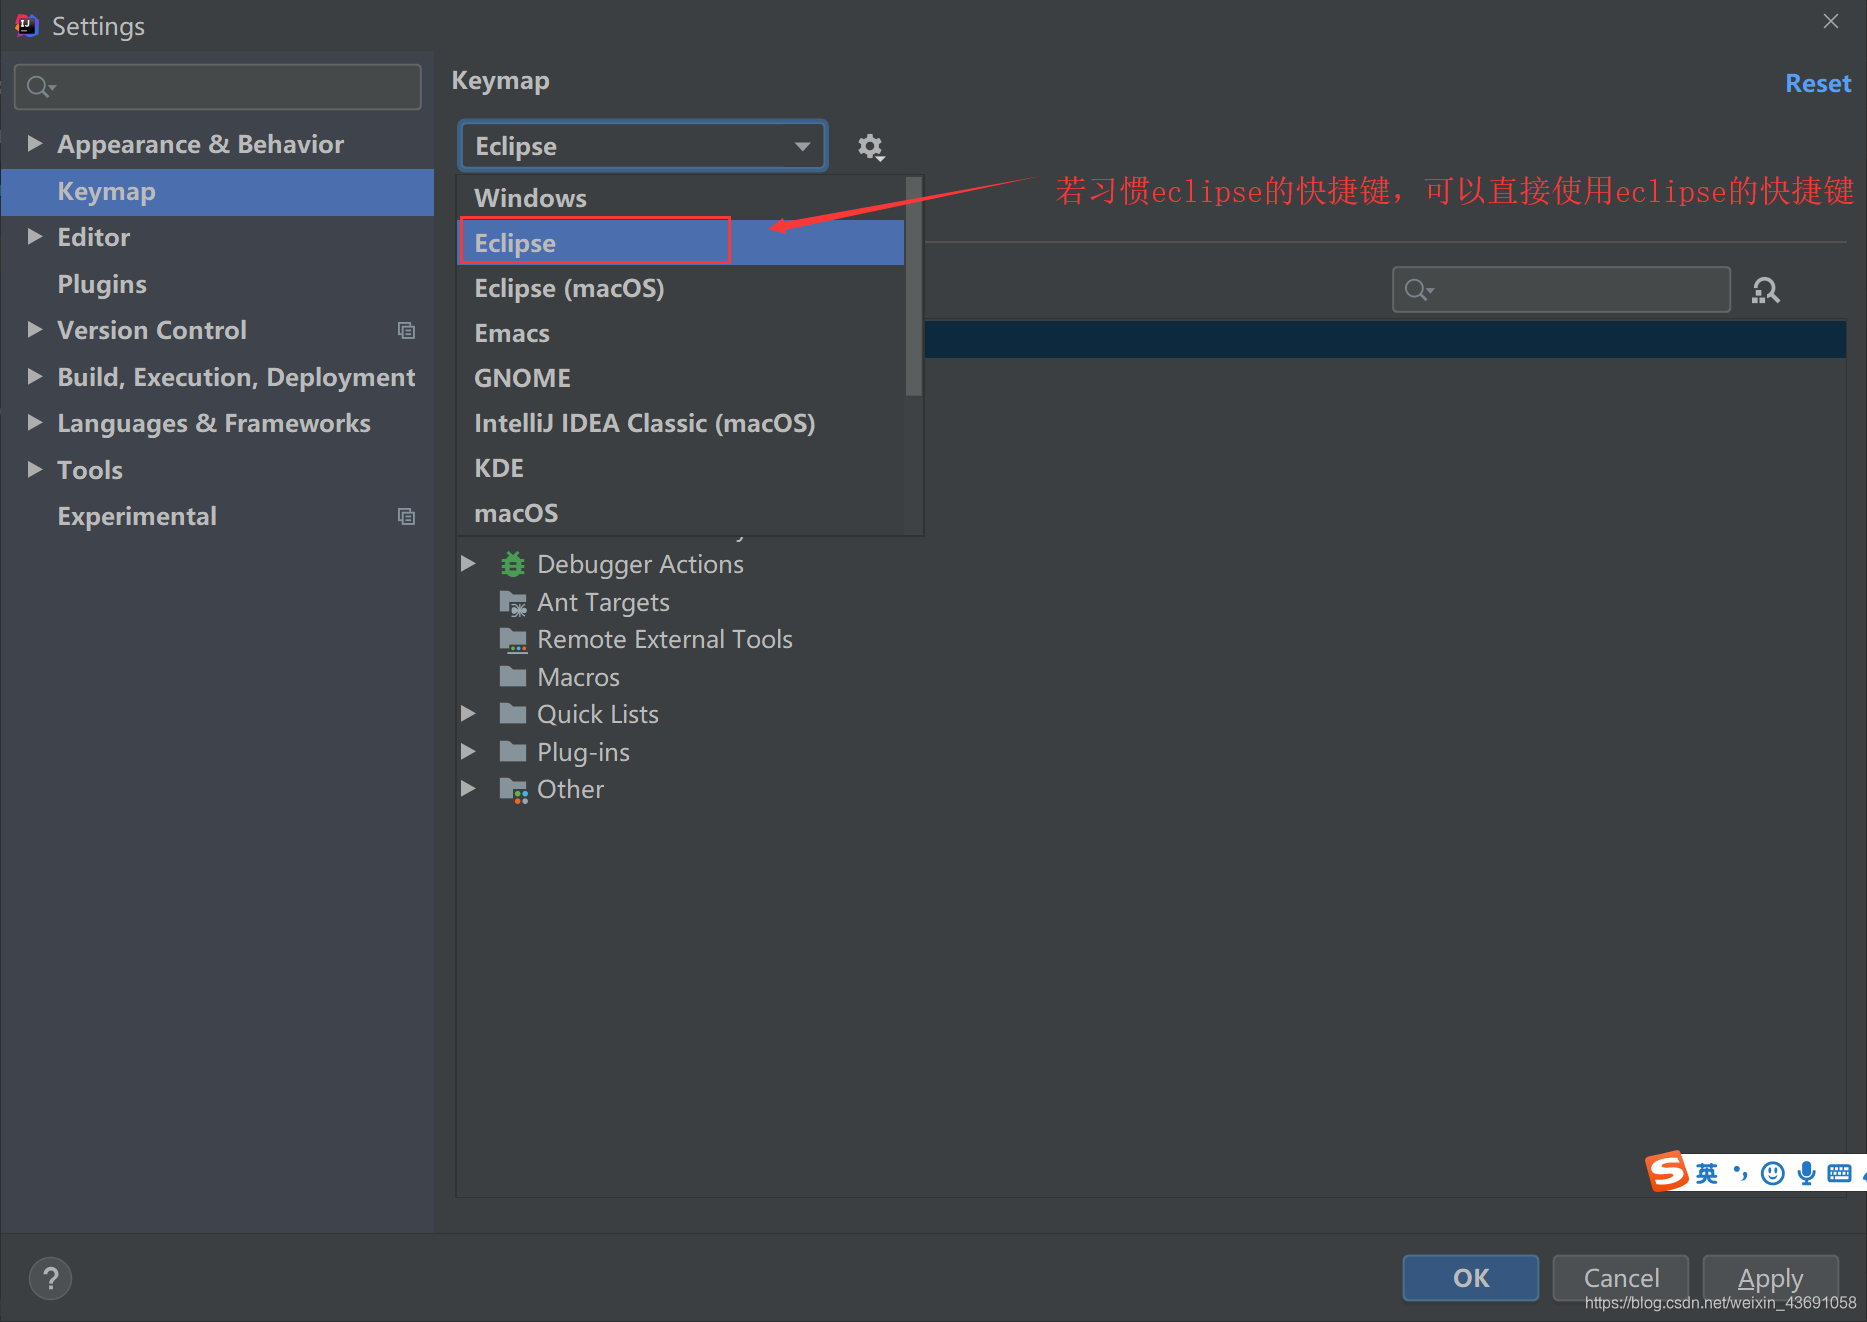Click the IntelliJ IDEA logo in title bar

click(27, 25)
